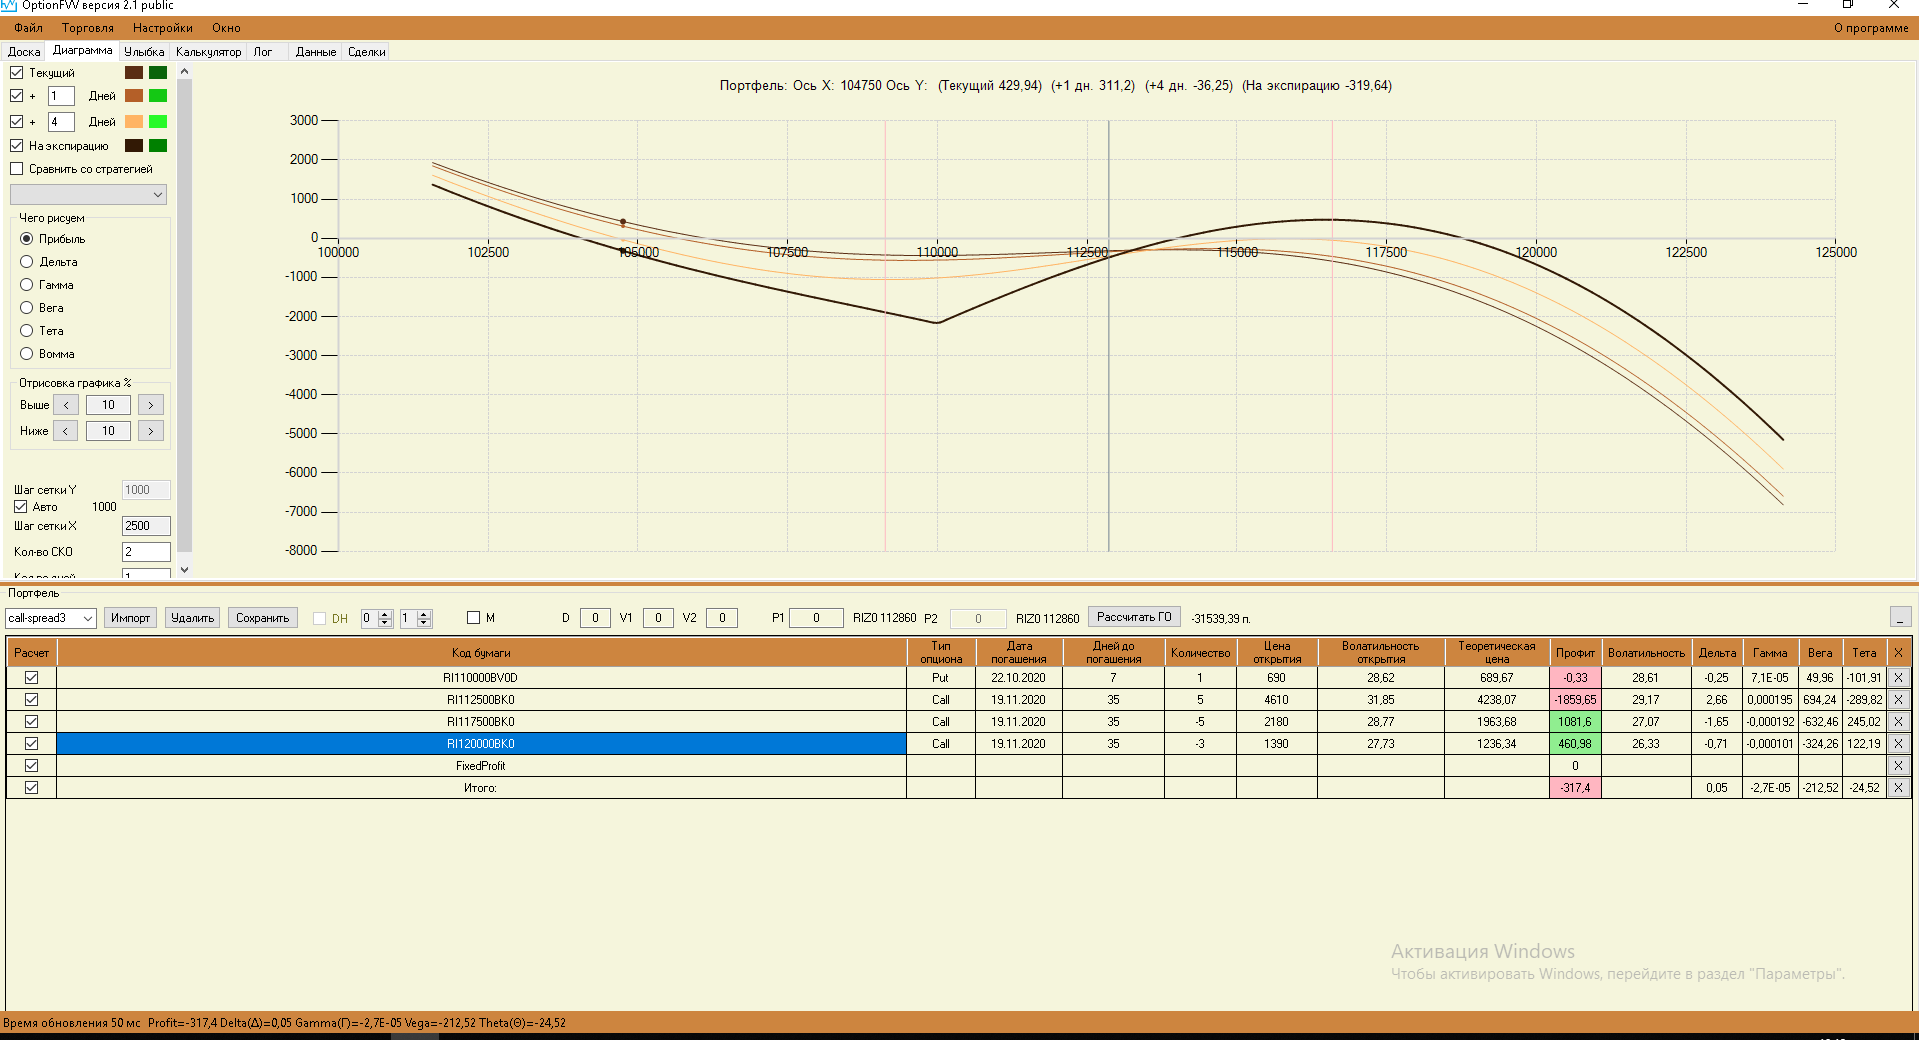1919x1040 pixels.
Task: Click the X icon in the Итого row
Action: [1898, 788]
